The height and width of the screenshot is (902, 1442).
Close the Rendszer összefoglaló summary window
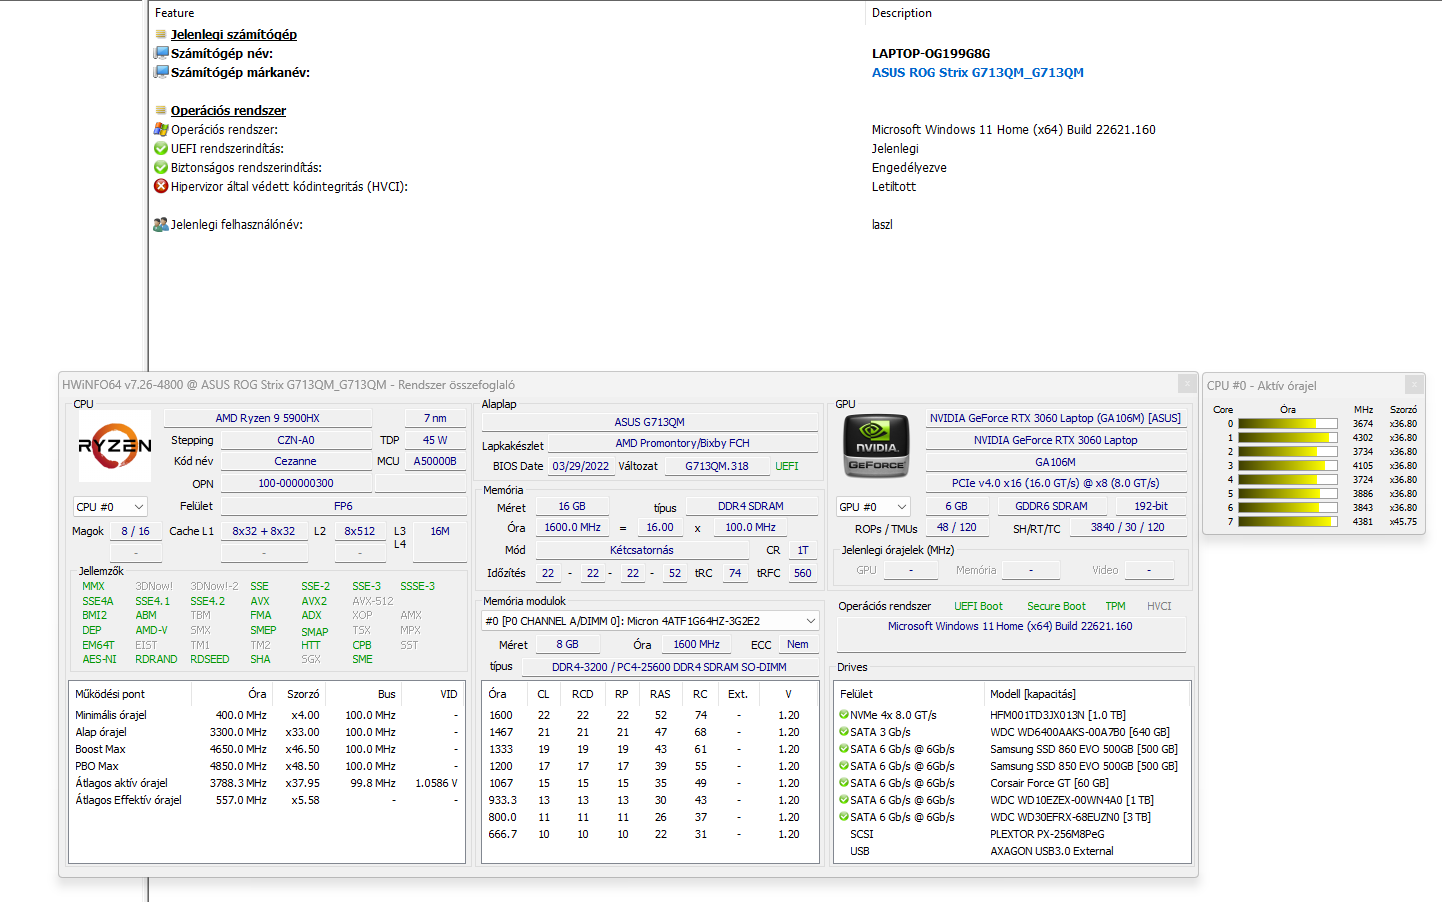pos(1186,384)
